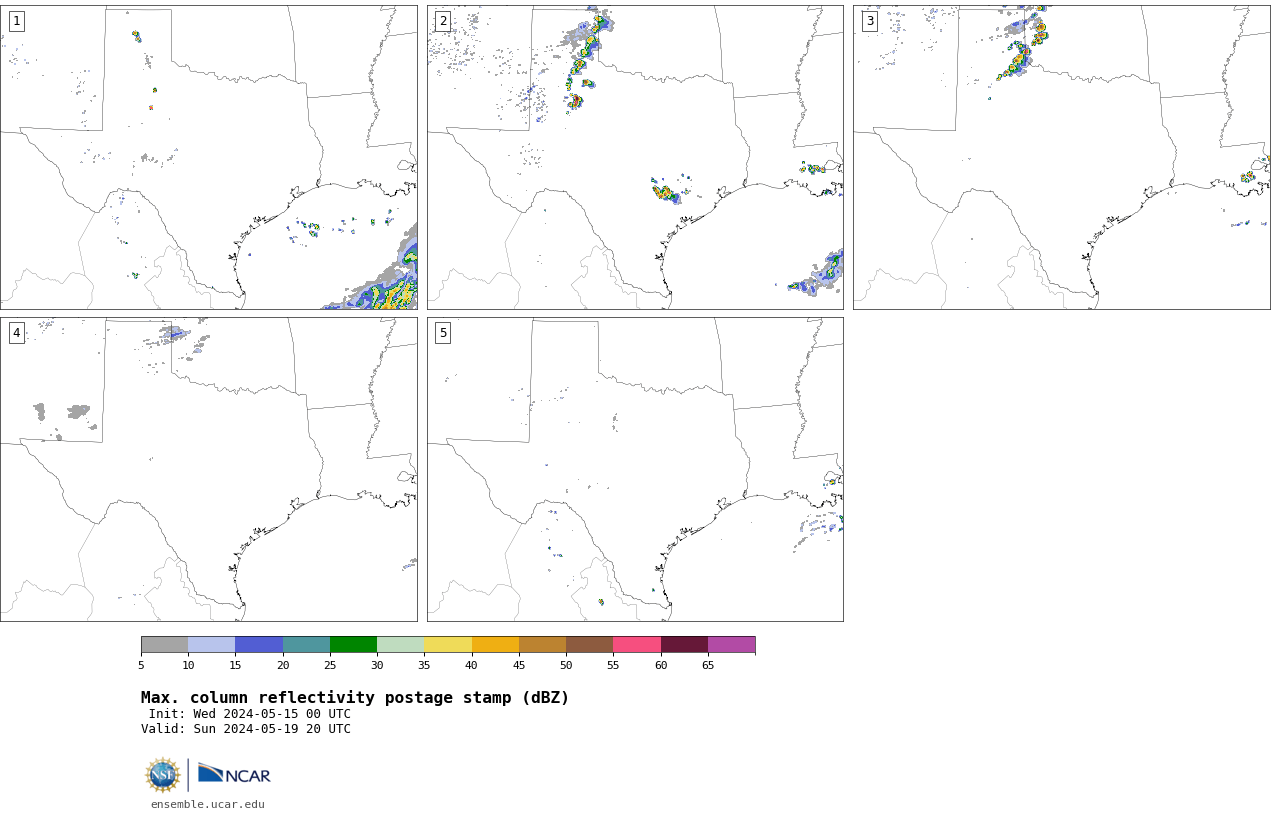Image resolution: width=1280 pixels, height=815 pixels.
Task: Click colorbar tick label 20
Action: coord(283,665)
